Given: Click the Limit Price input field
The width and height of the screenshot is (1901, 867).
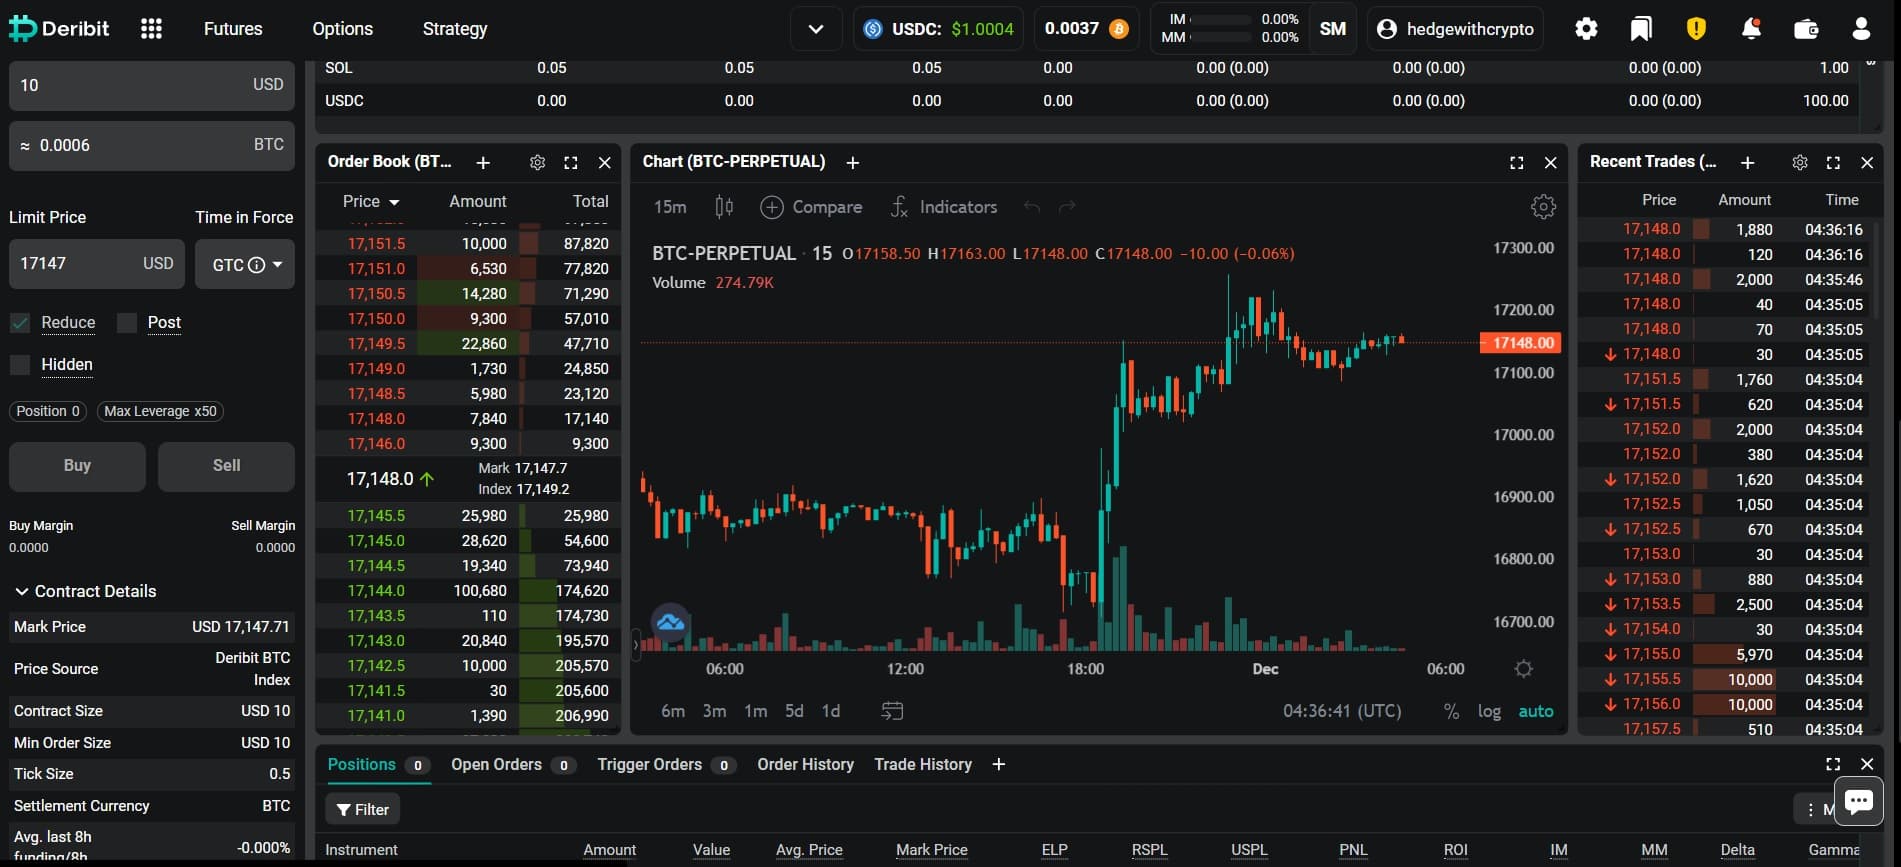Looking at the screenshot, I should 97,264.
